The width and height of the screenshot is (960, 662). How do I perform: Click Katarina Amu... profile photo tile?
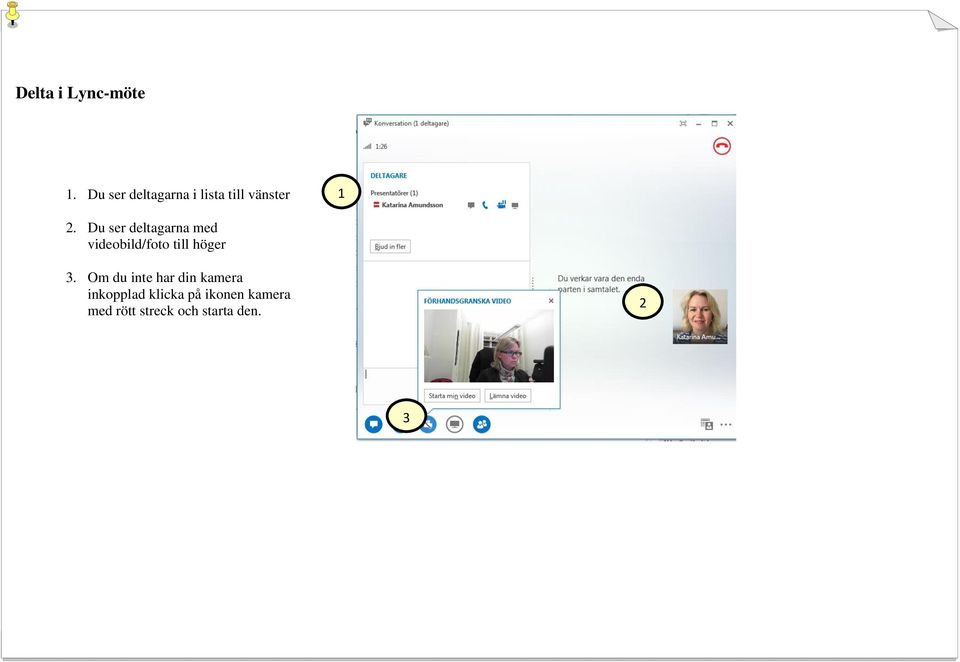click(x=700, y=317)
